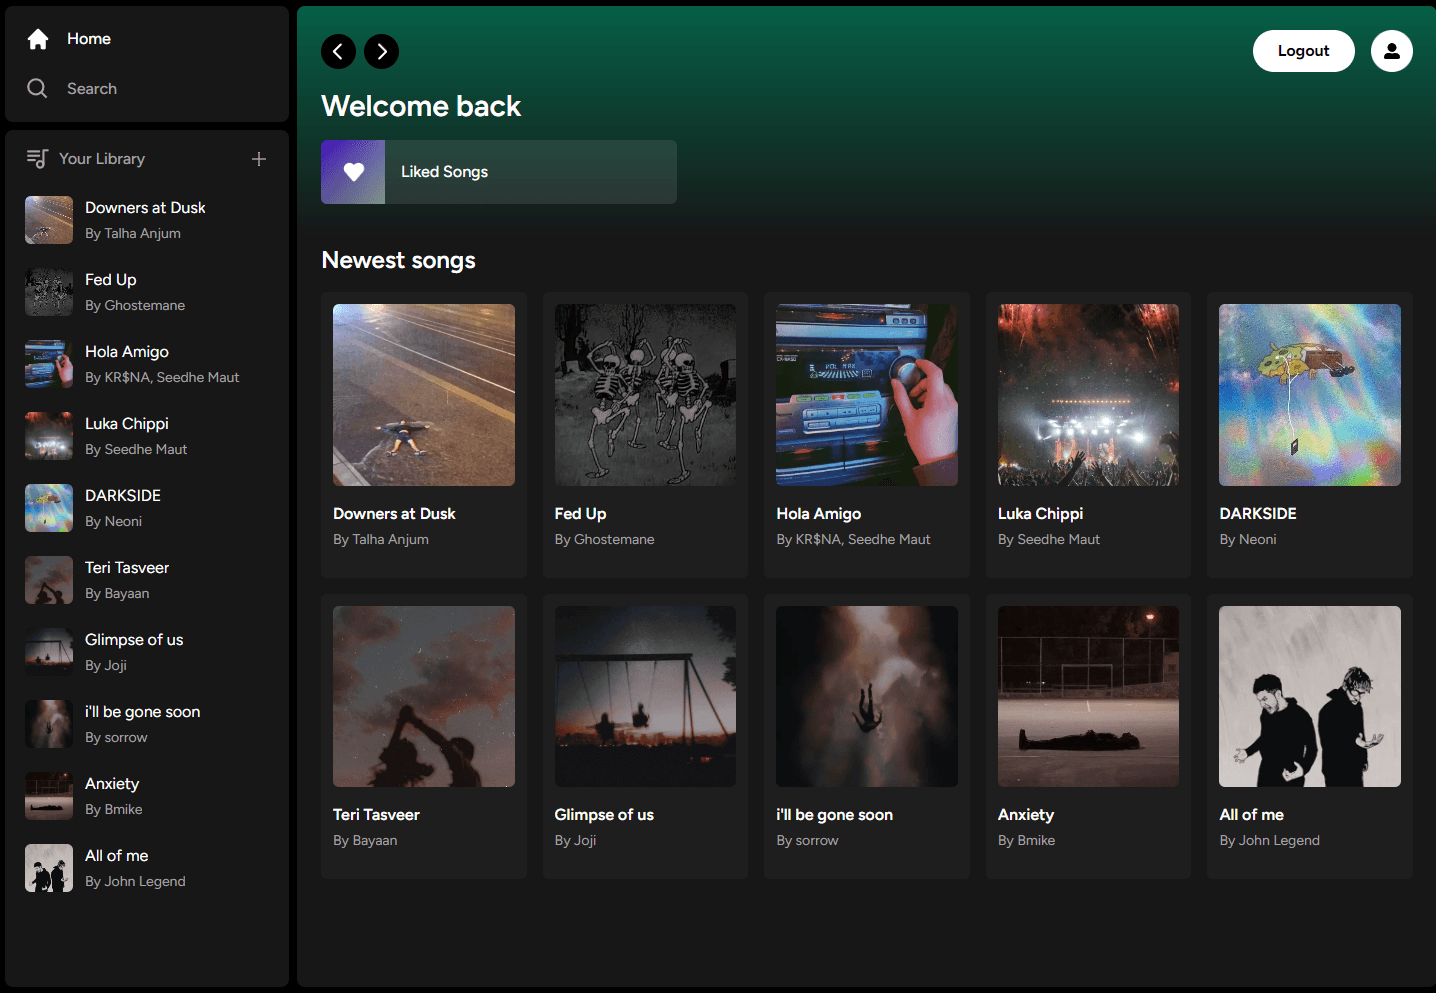Click 'Glimpse of us' title in Newest songs
This screenshot has width=1436, height=993.
604,815
